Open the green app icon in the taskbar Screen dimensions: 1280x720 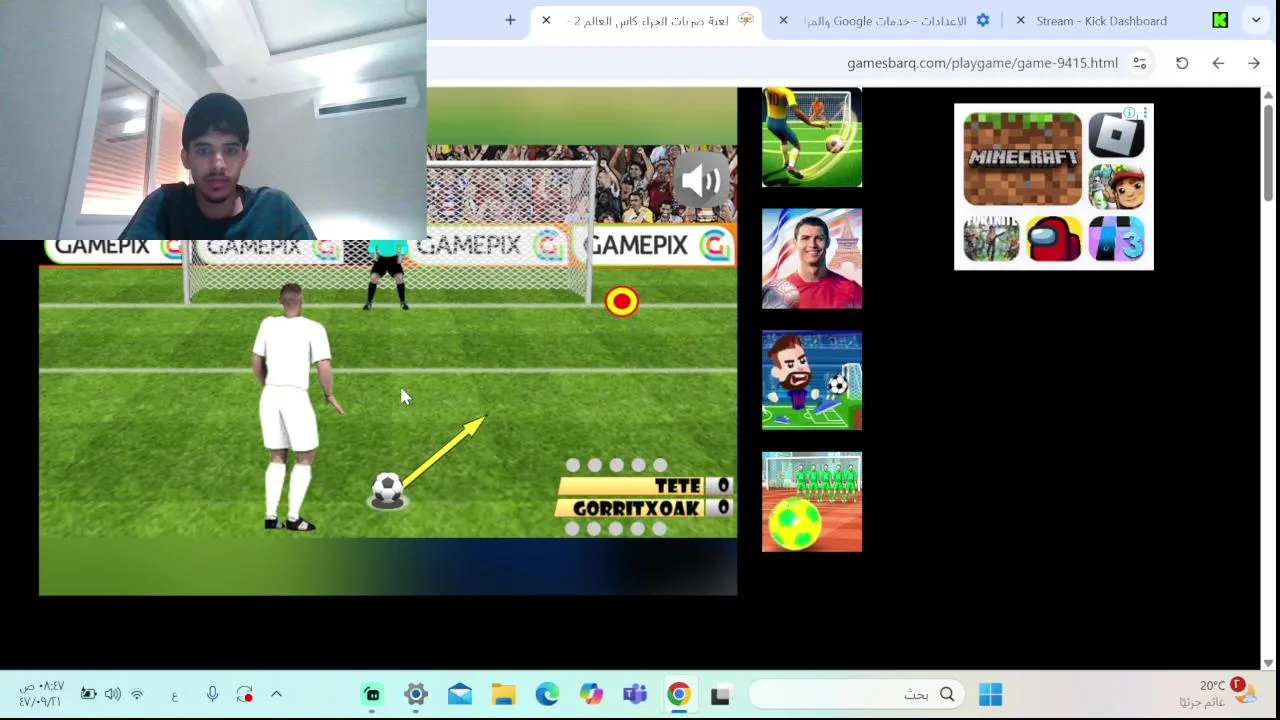coord(372,694)
